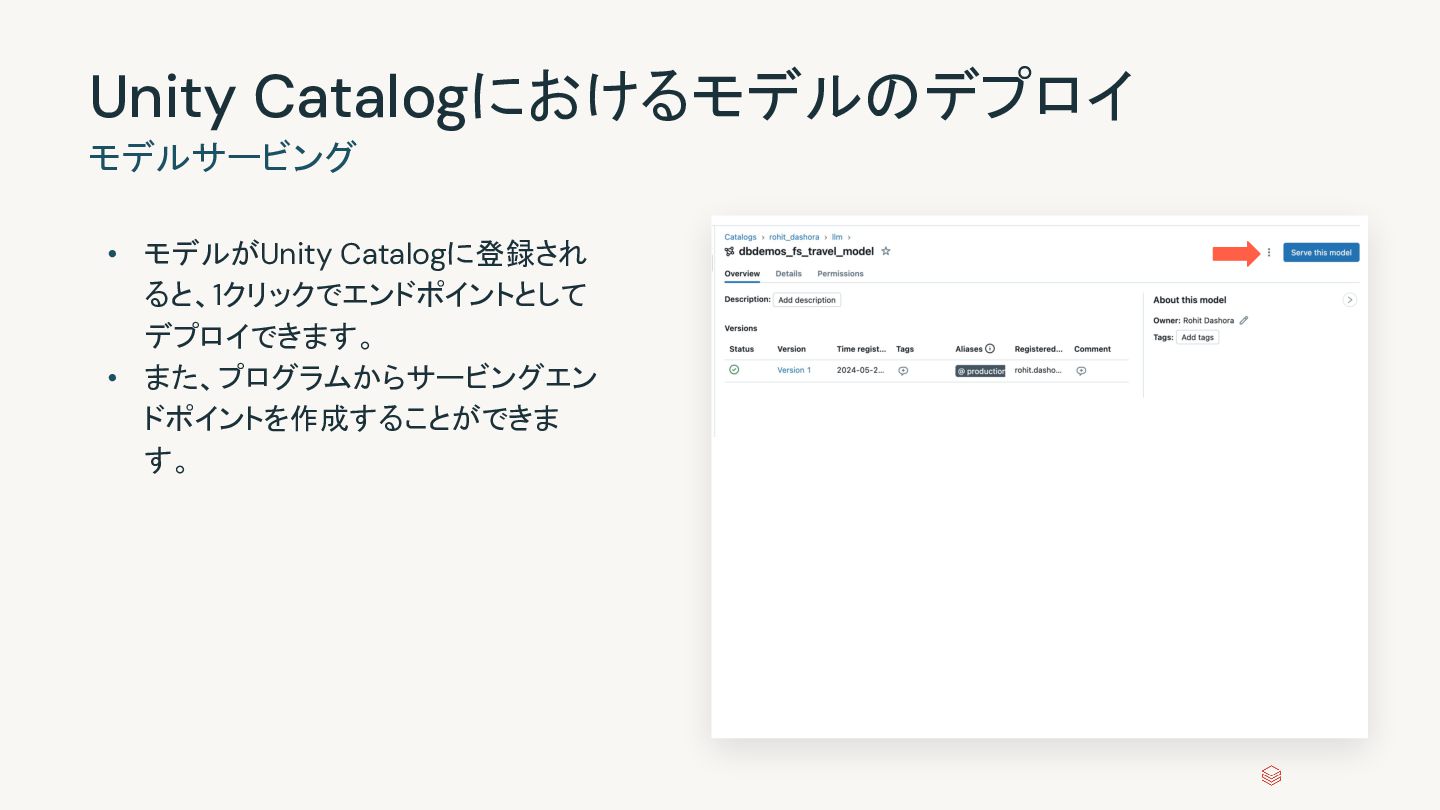Screen dimensions: 1440x810
Task: Click the edit owner pencil icon
Action: pos(1244,320)
